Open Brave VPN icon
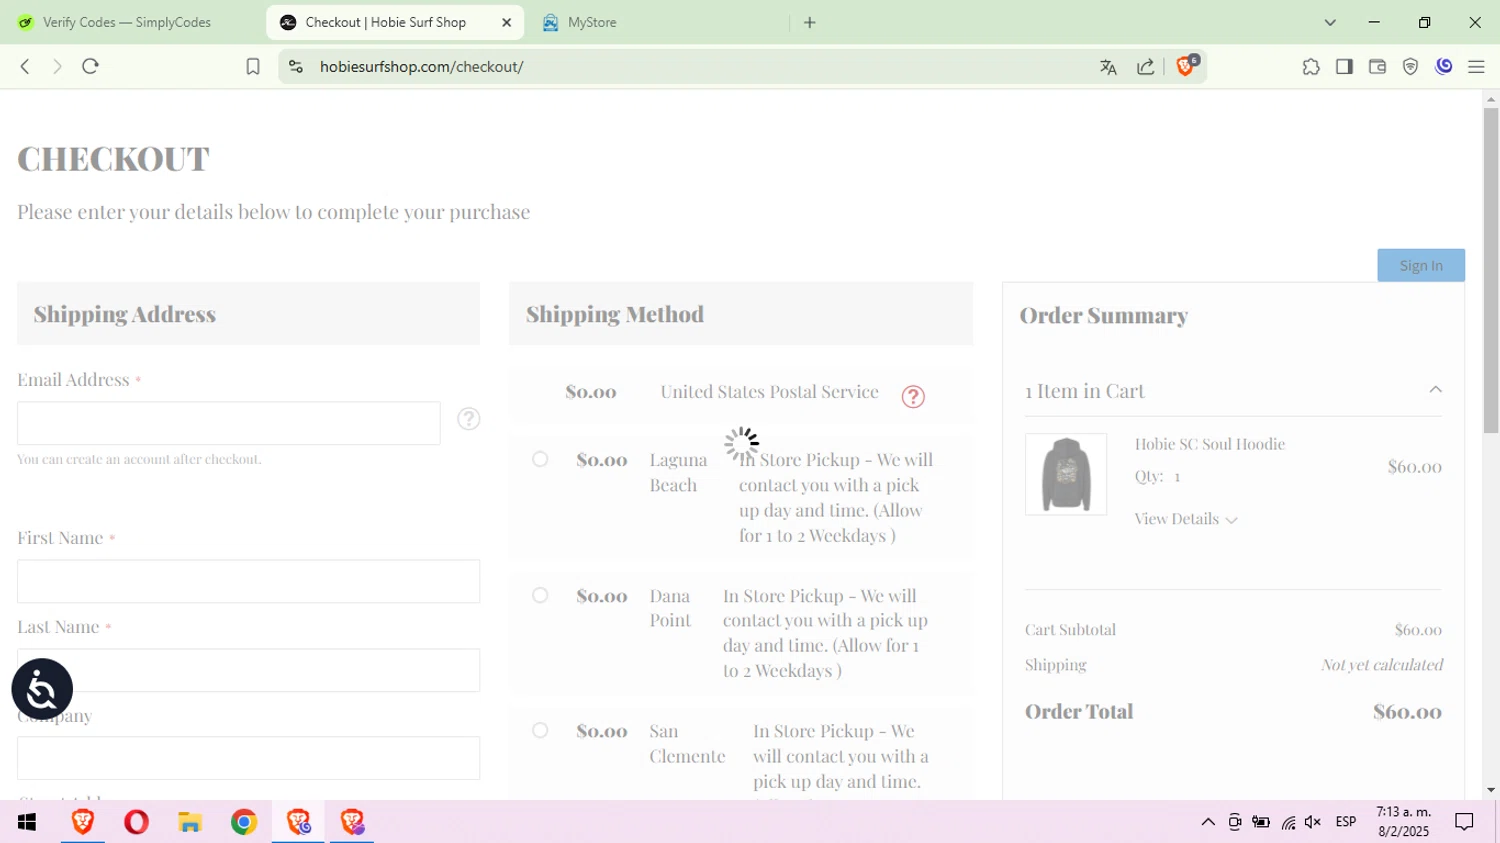The width and height of the screenshot is (1500, 843). coord(1410,67)
